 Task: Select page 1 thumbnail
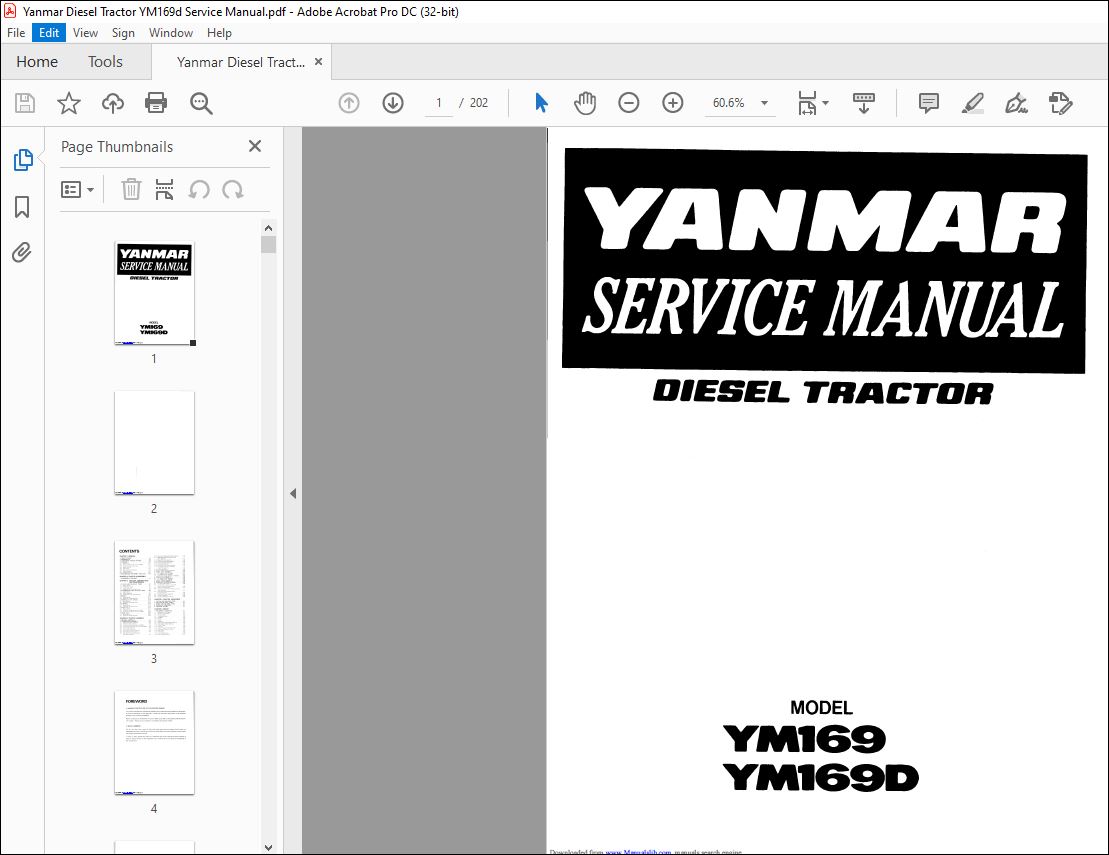coord(154,293)
